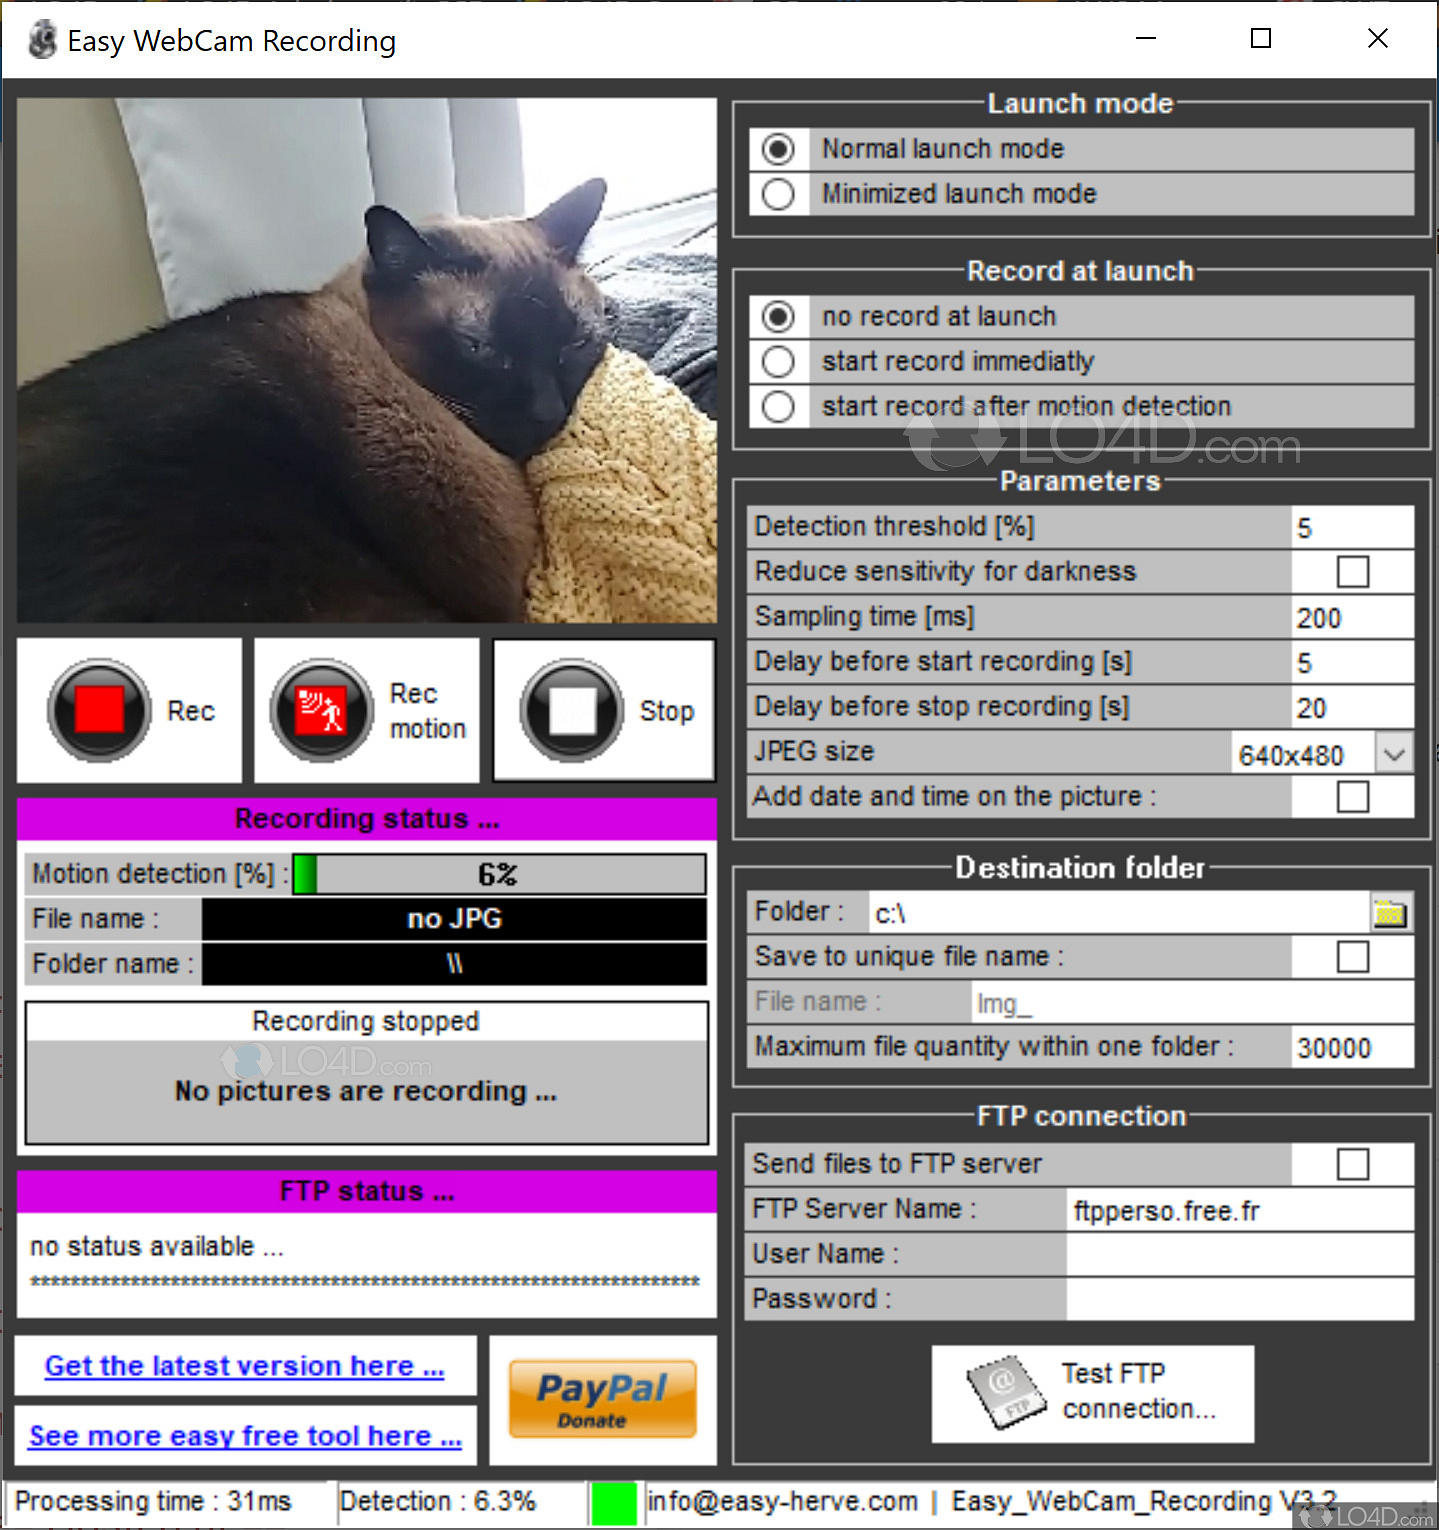The height and width of the screenshot is (1530, 1439).
Task: Close the Easy WebCam Recording window
Action: (x=1378, y=39)
